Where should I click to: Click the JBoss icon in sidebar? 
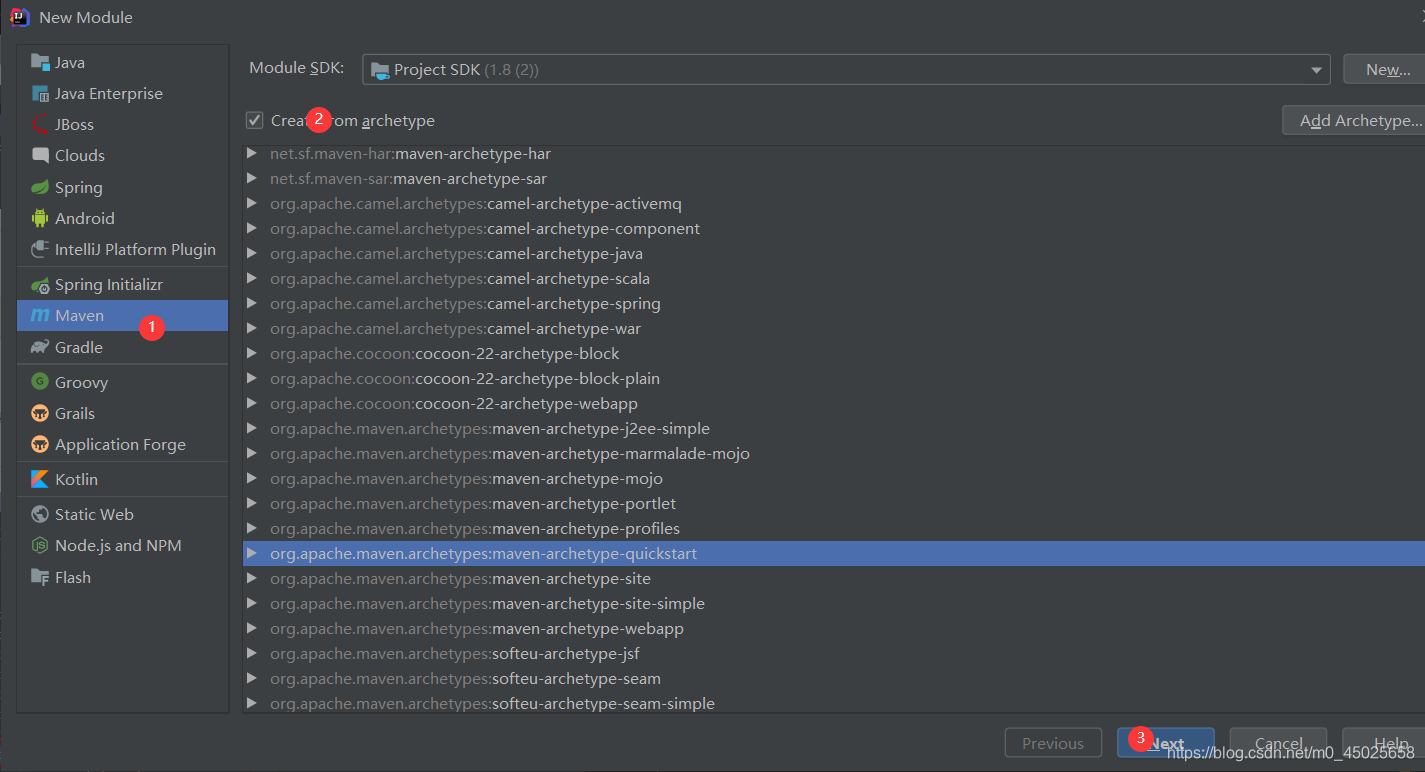pos(40,124)
